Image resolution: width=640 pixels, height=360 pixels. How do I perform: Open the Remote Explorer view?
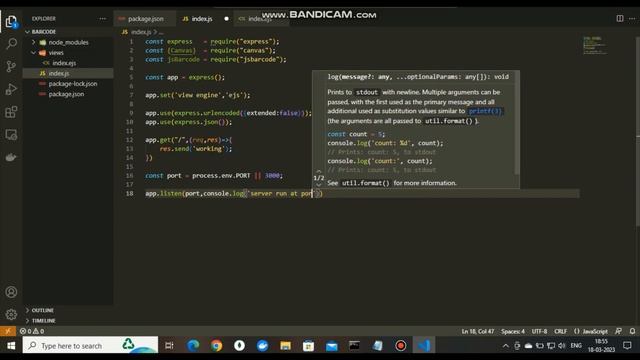pos(11,135)
